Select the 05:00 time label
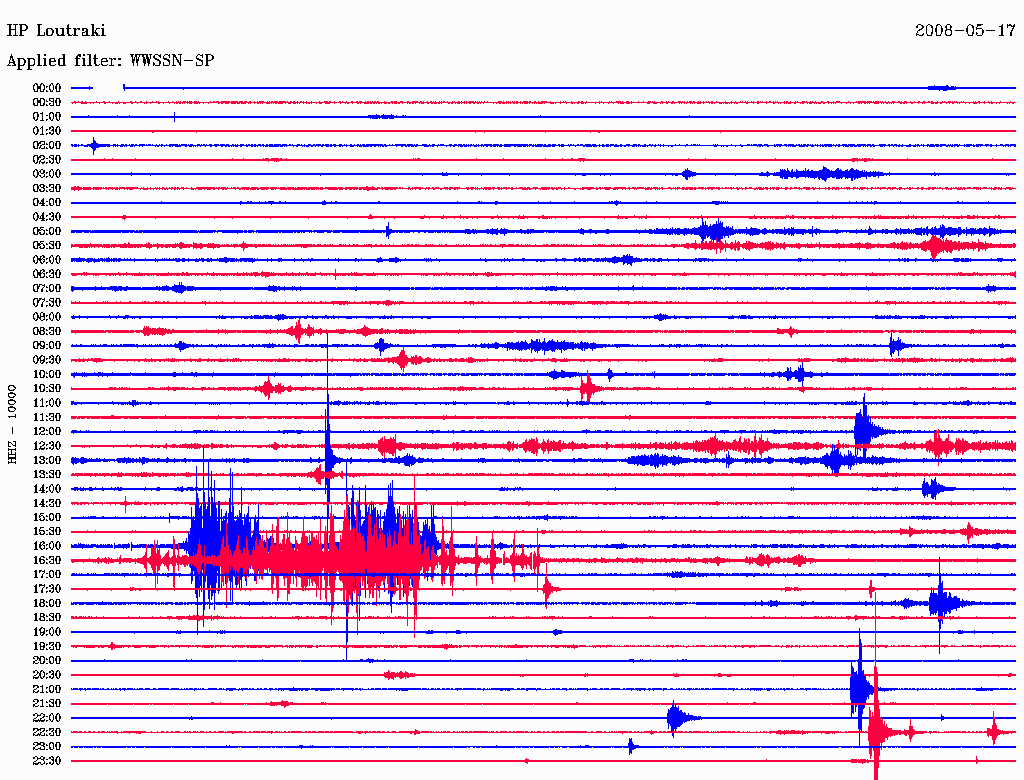1024x780 pixels. click(47, 231)
